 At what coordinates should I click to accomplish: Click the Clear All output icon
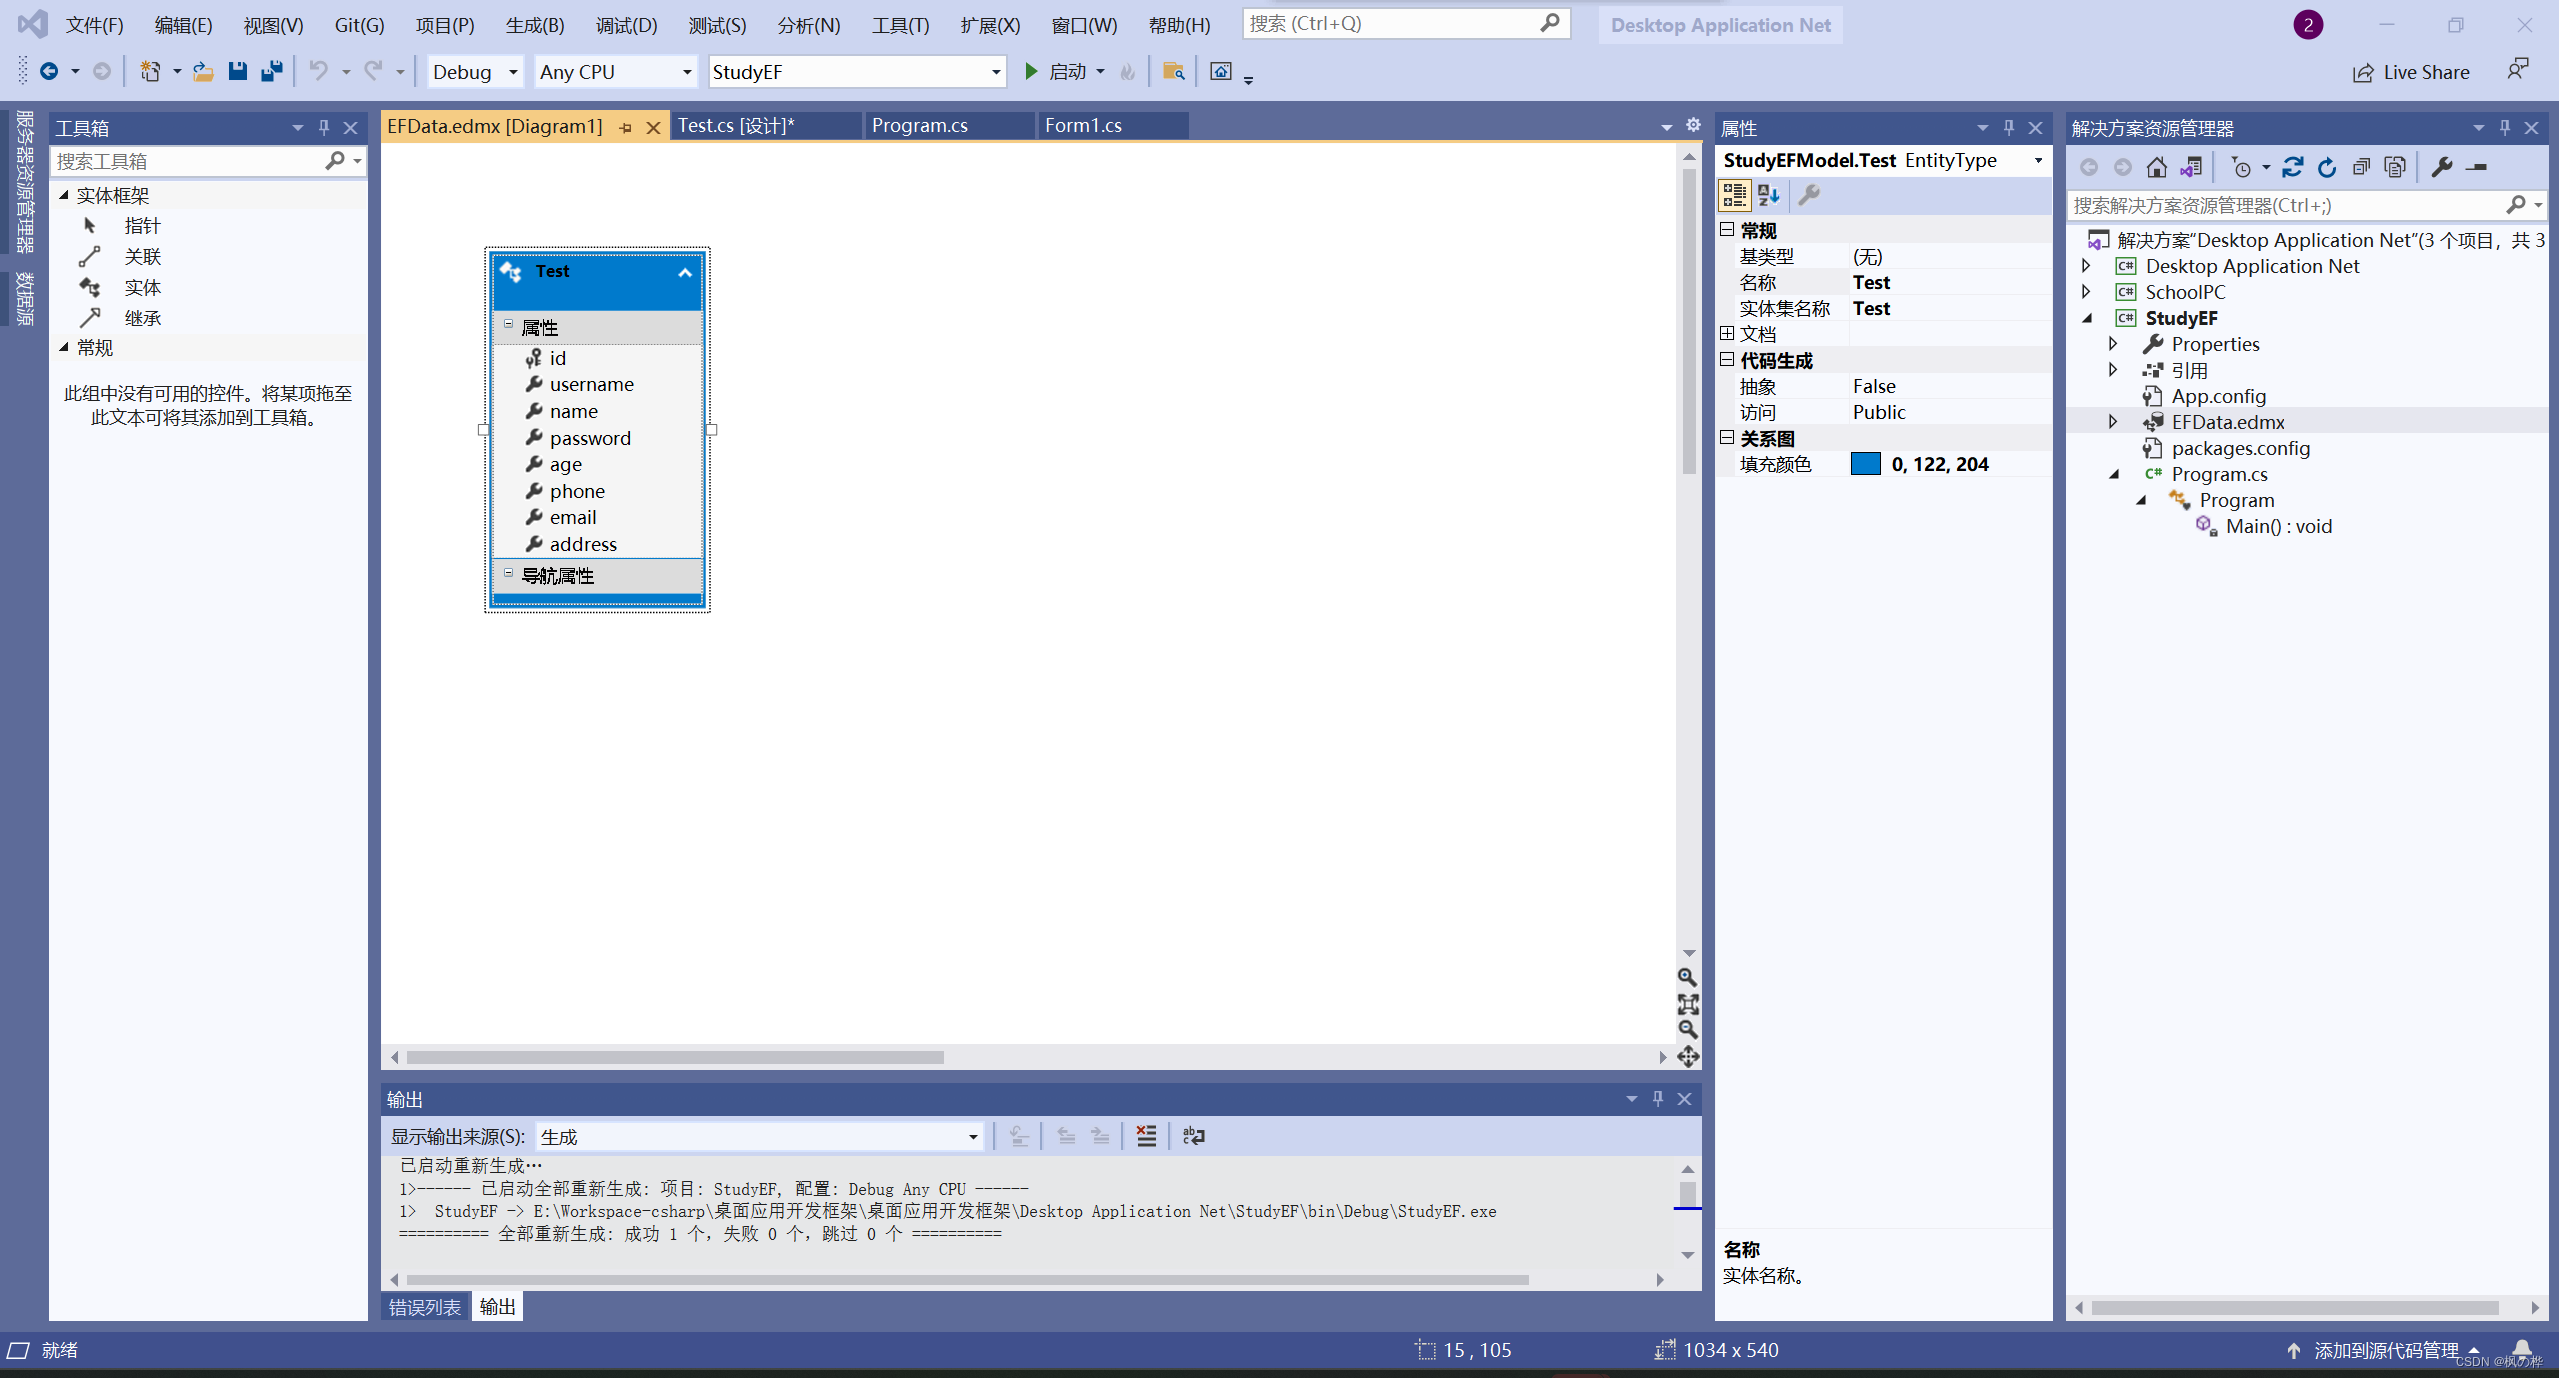1146,1136
